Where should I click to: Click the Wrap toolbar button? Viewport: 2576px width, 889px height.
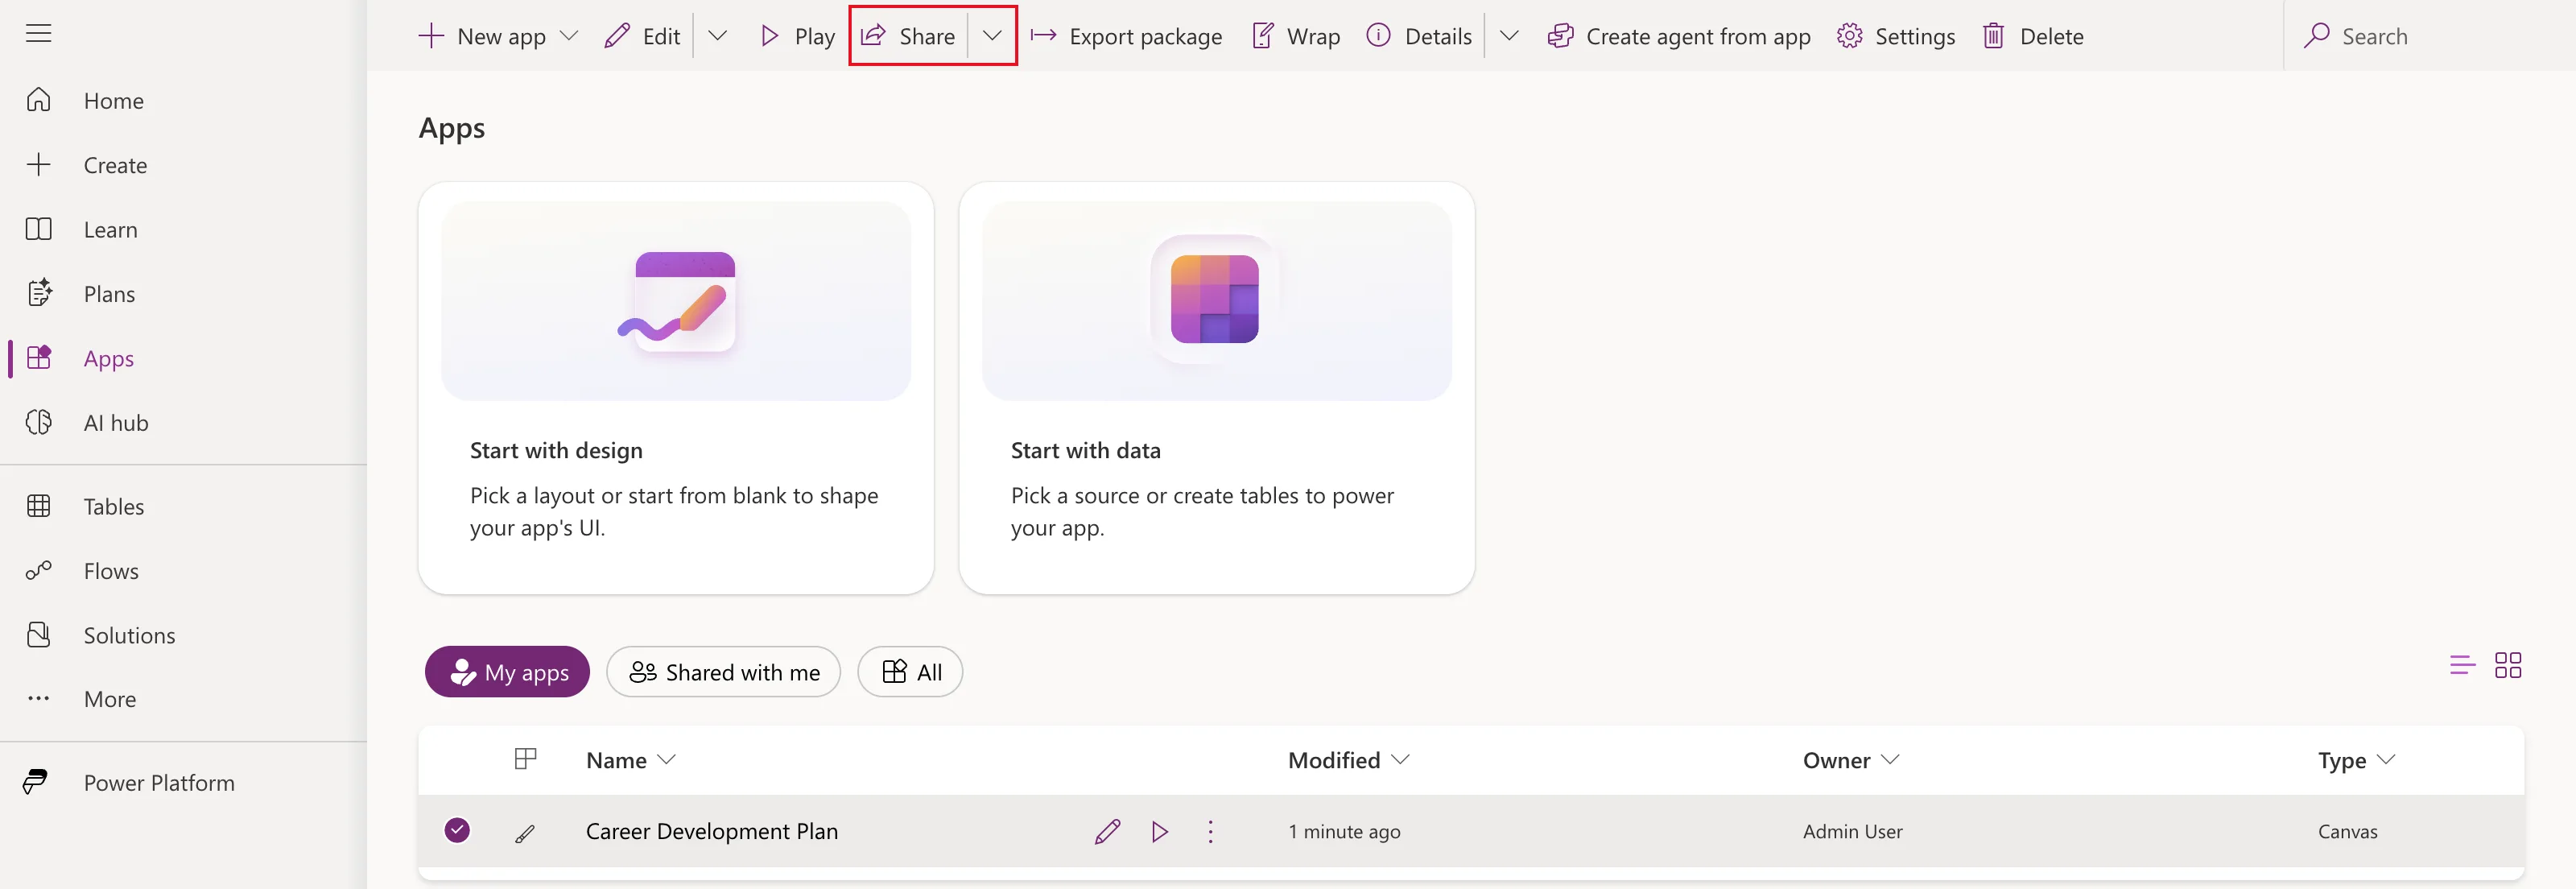point(1296,36)
